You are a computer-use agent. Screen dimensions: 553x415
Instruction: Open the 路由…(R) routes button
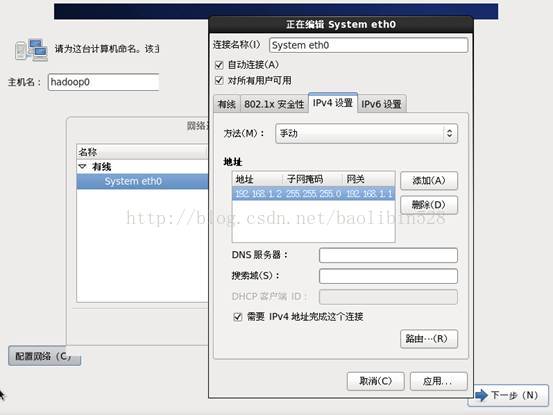click(429, 339)
